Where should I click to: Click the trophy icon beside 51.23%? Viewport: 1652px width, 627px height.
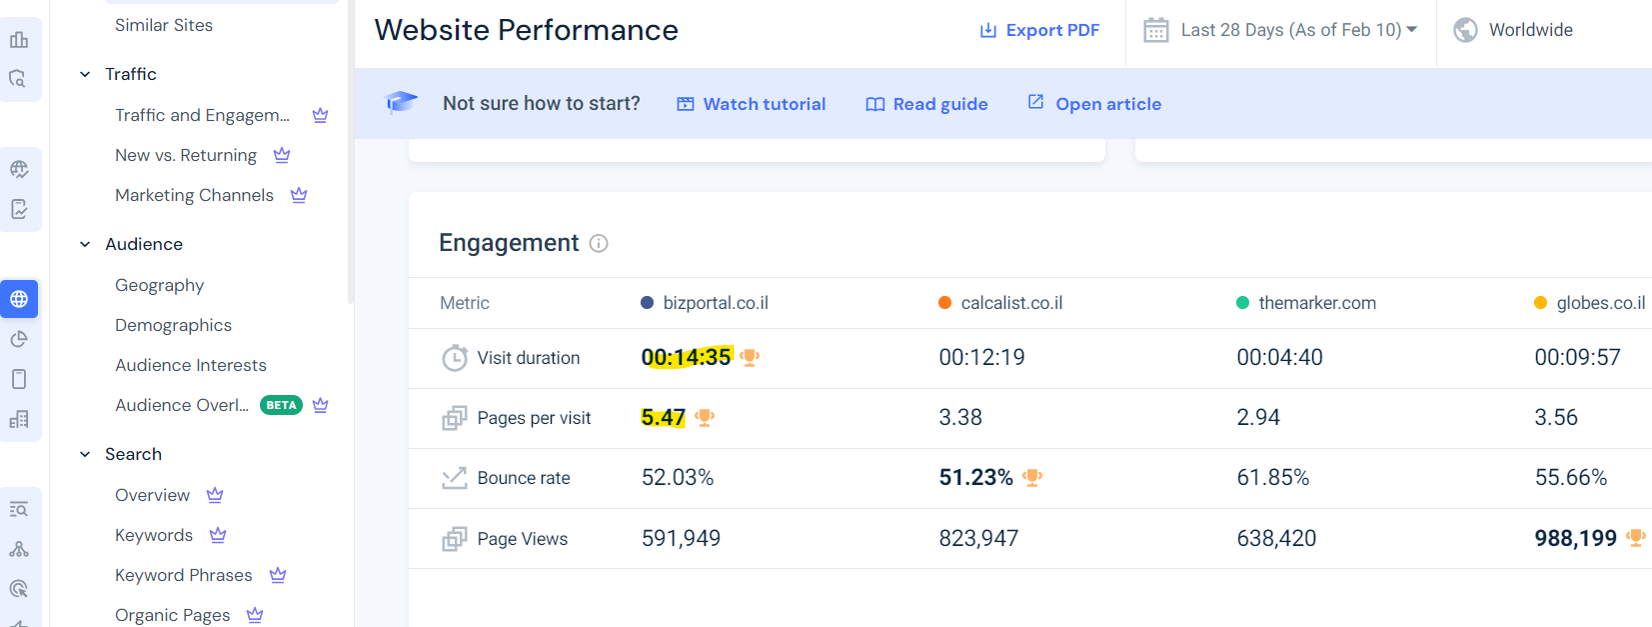click(1033, 478)
